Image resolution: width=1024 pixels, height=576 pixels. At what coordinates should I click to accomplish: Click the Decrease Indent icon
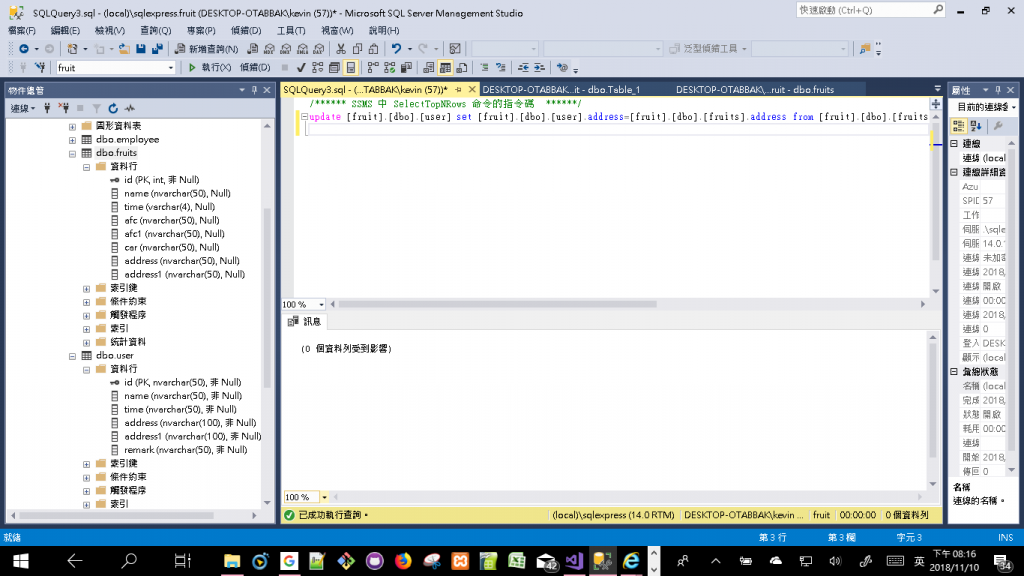point(523,67)
